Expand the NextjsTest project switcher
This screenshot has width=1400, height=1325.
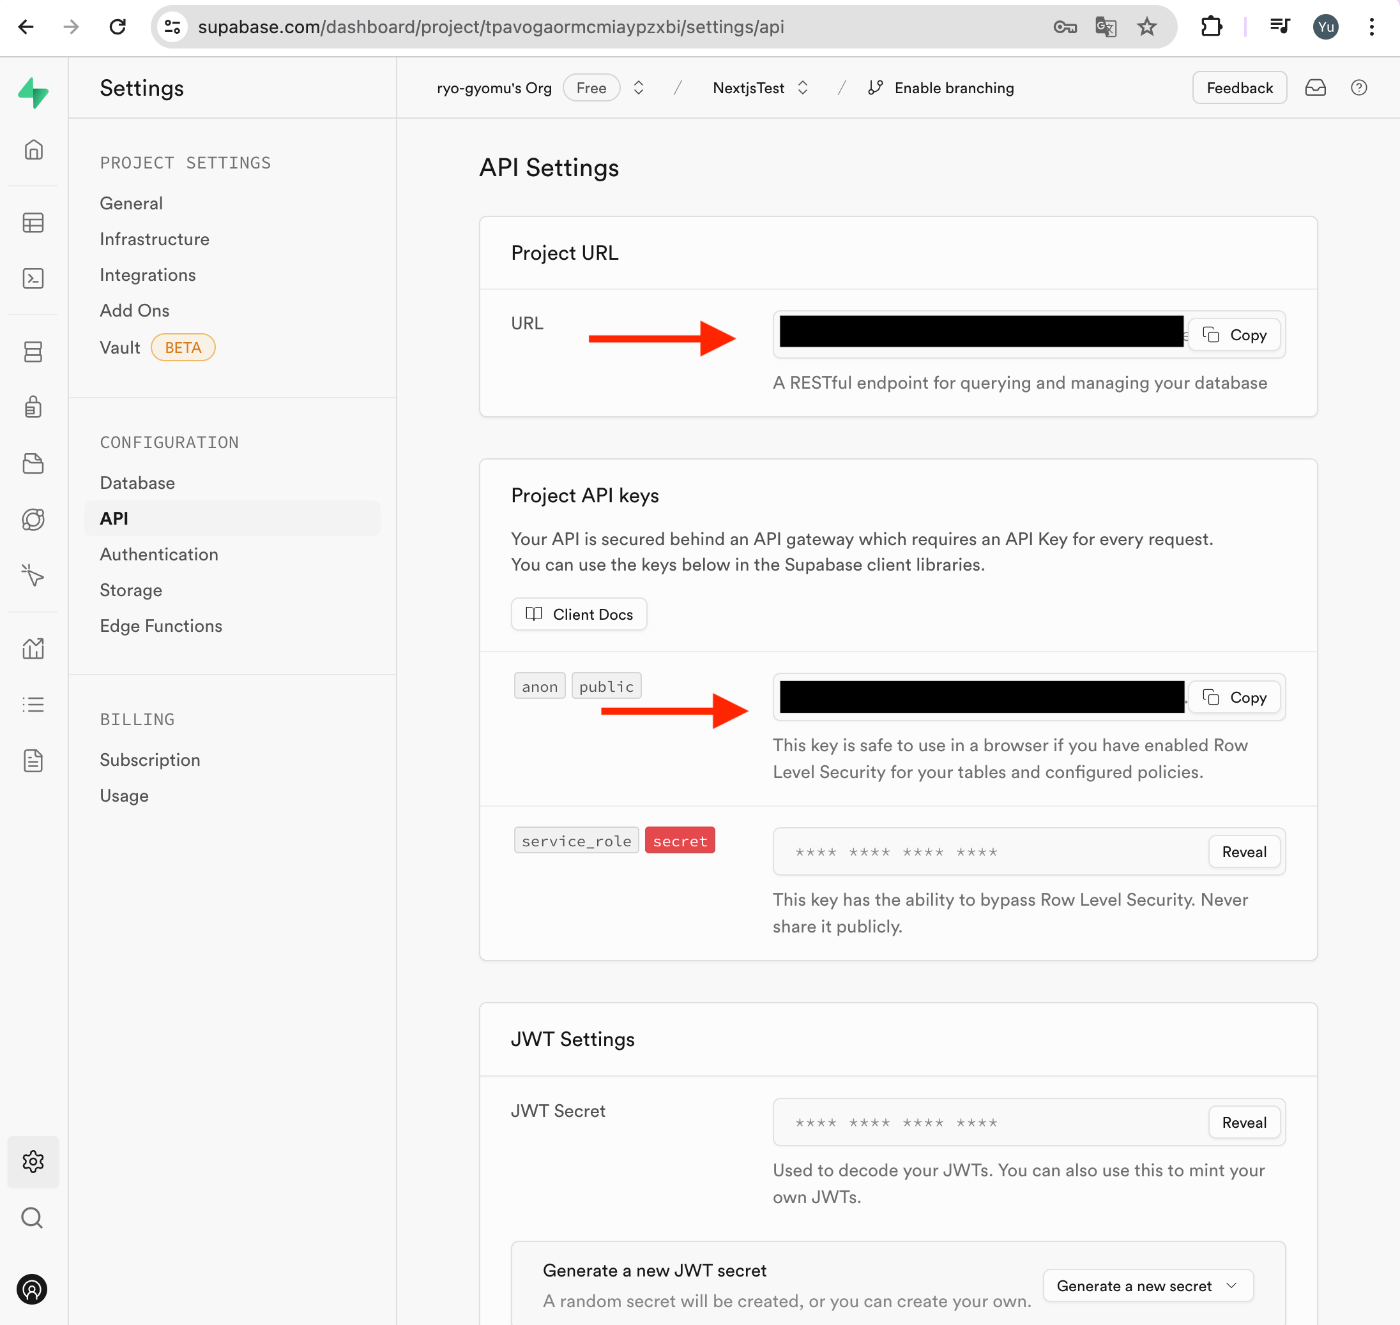point(802,88)
